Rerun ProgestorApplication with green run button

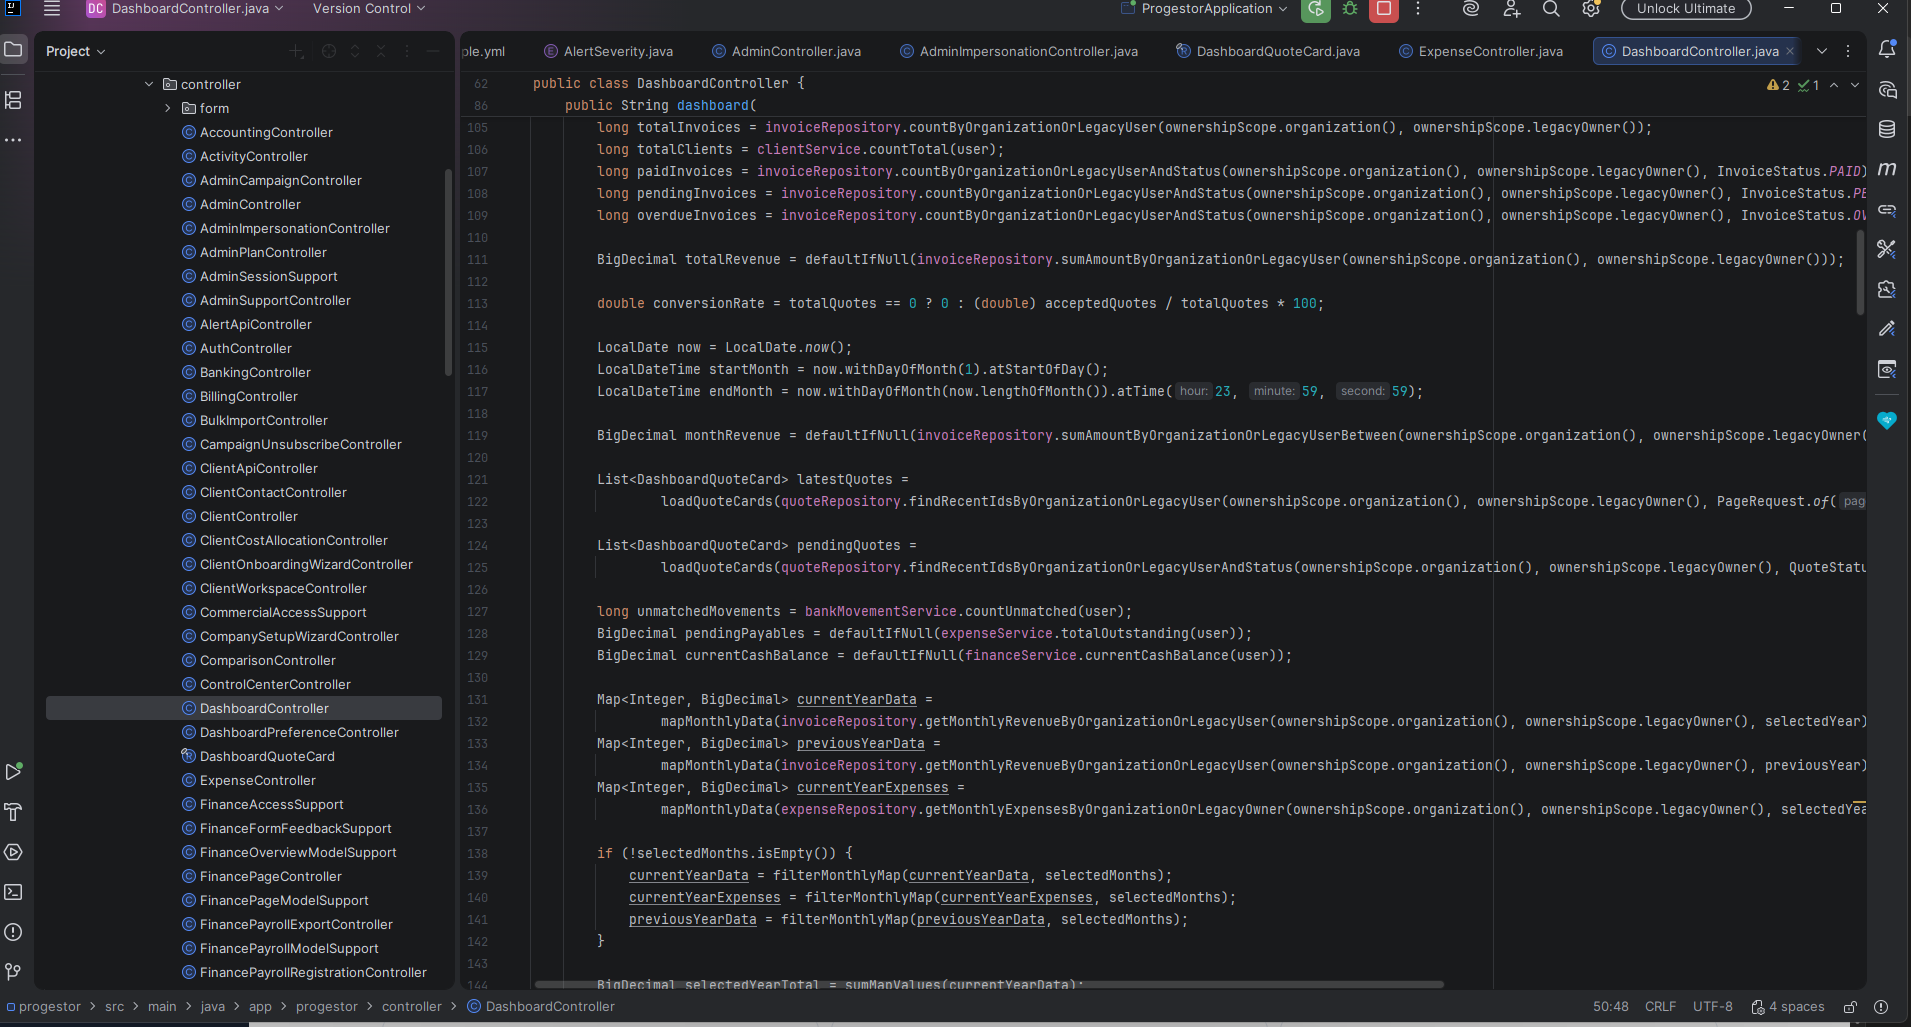[1315, 9]
